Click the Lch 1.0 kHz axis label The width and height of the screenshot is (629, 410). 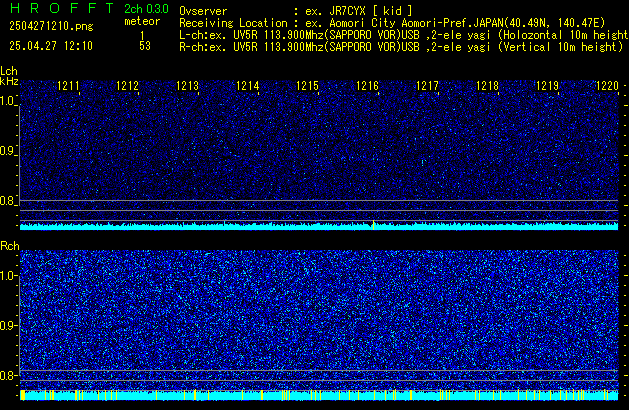(7, 101)
